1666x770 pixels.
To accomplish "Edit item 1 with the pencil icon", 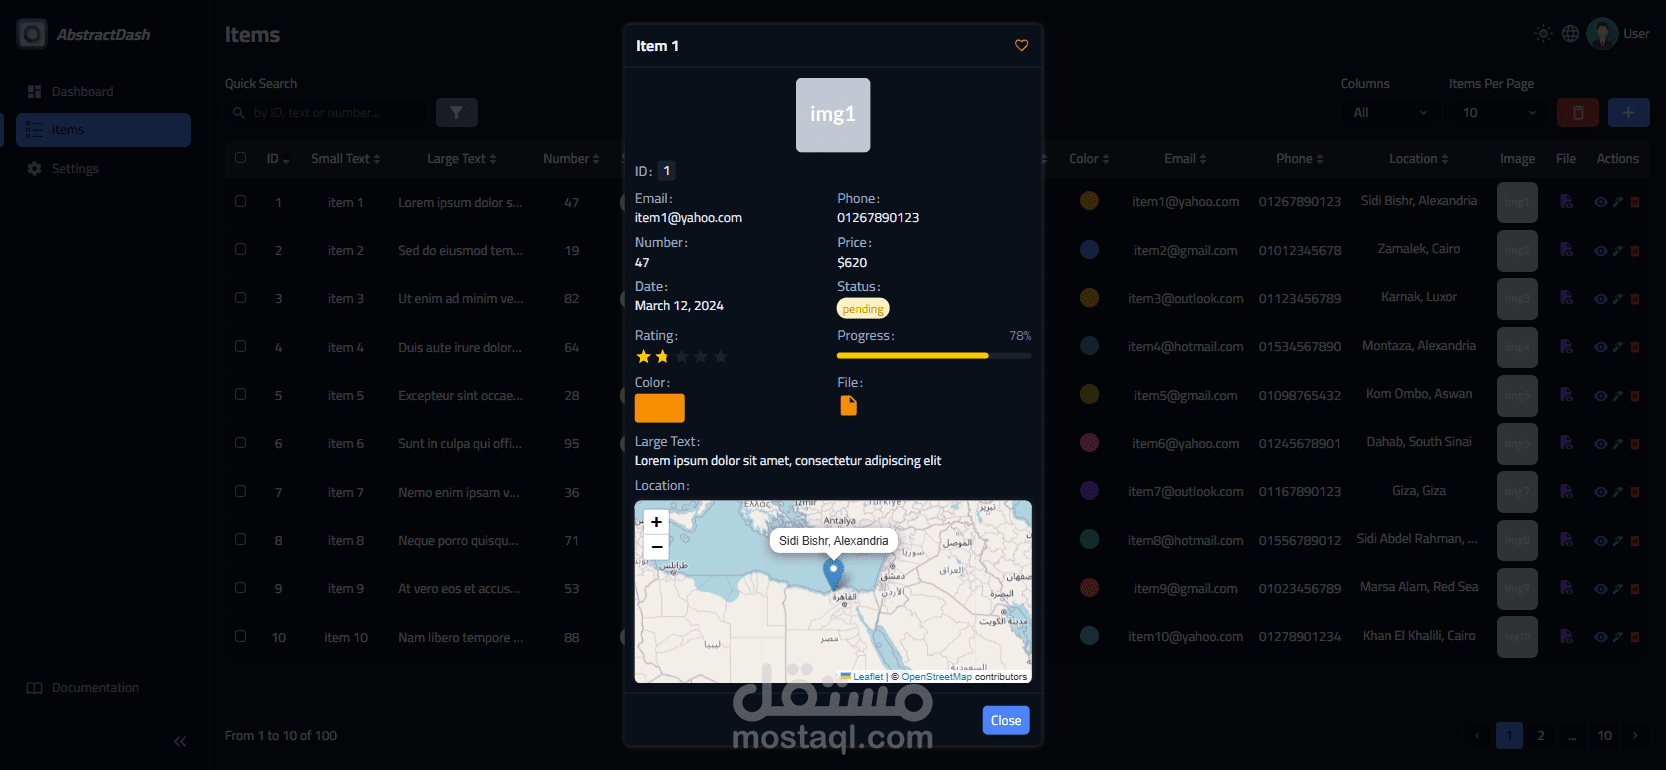I will point(1618,202).
